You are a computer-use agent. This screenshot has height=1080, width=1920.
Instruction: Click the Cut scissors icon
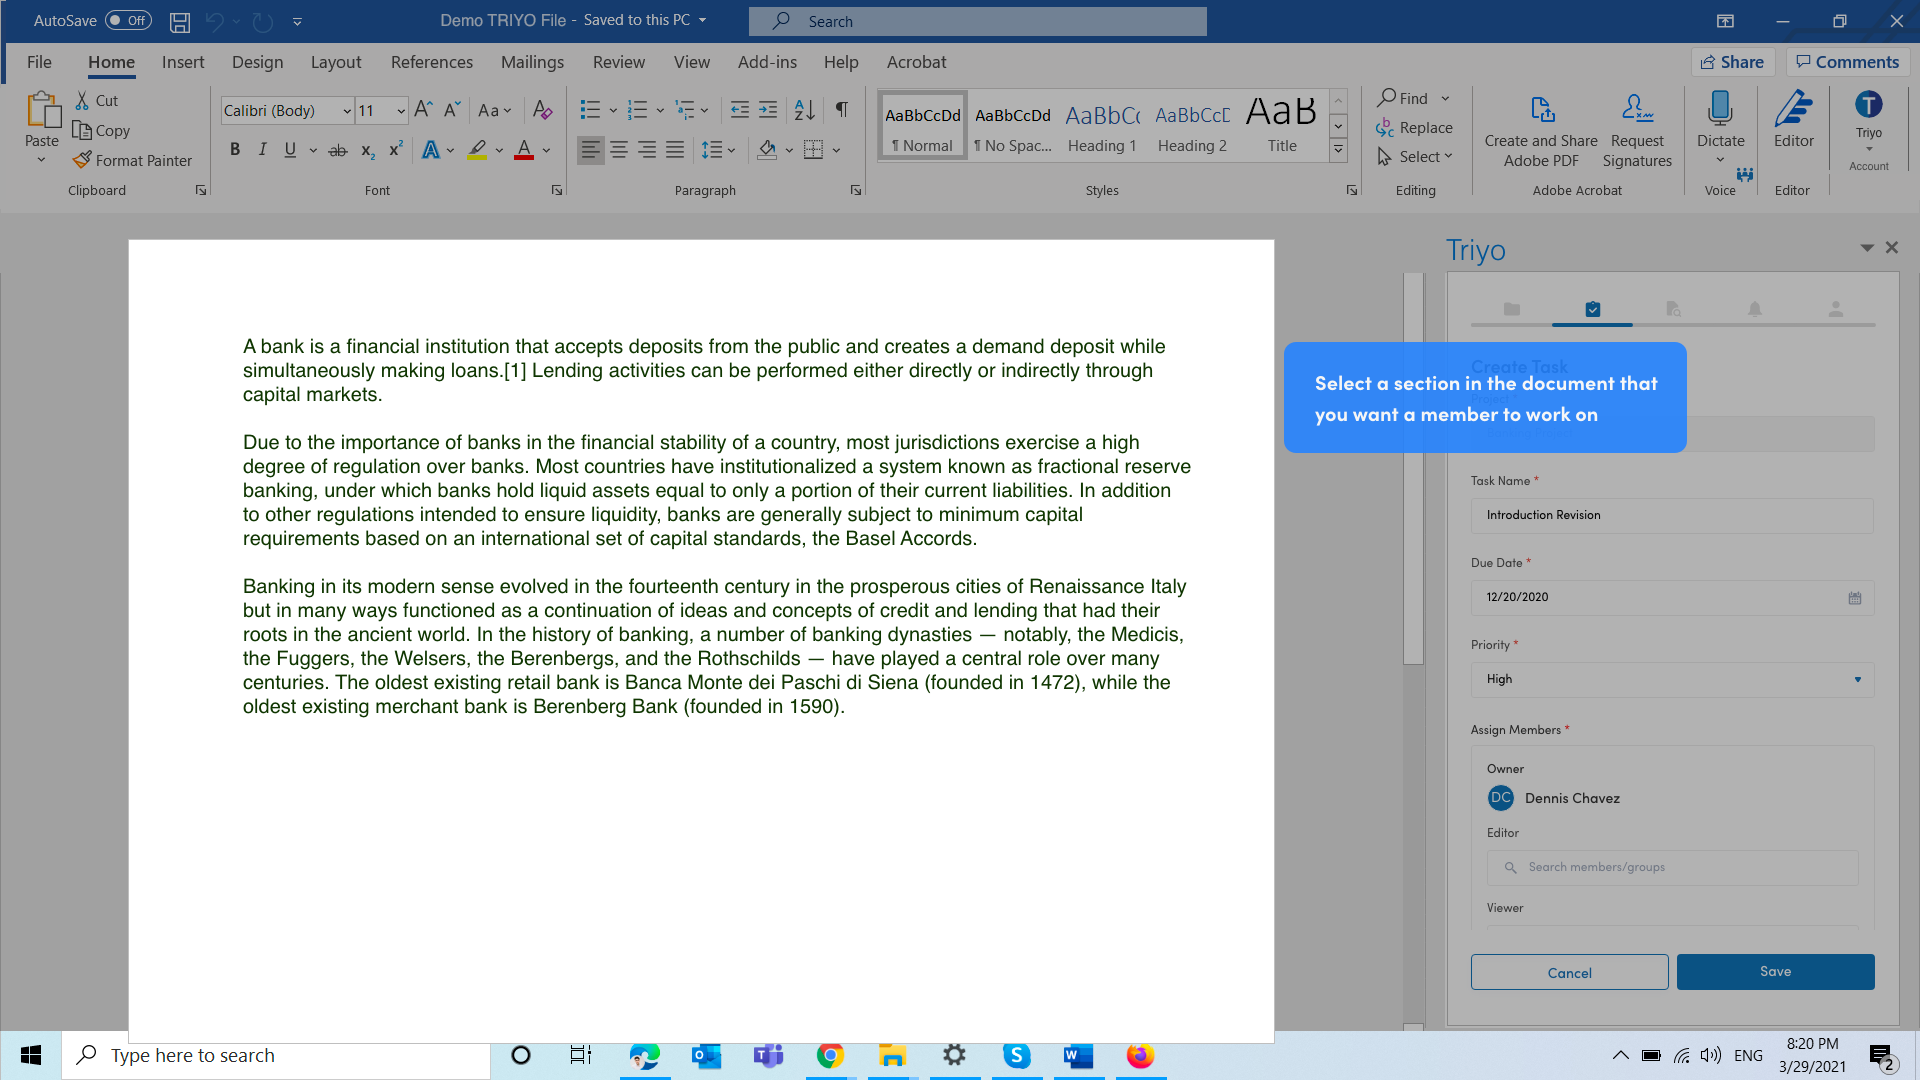(x=82, y=100)
